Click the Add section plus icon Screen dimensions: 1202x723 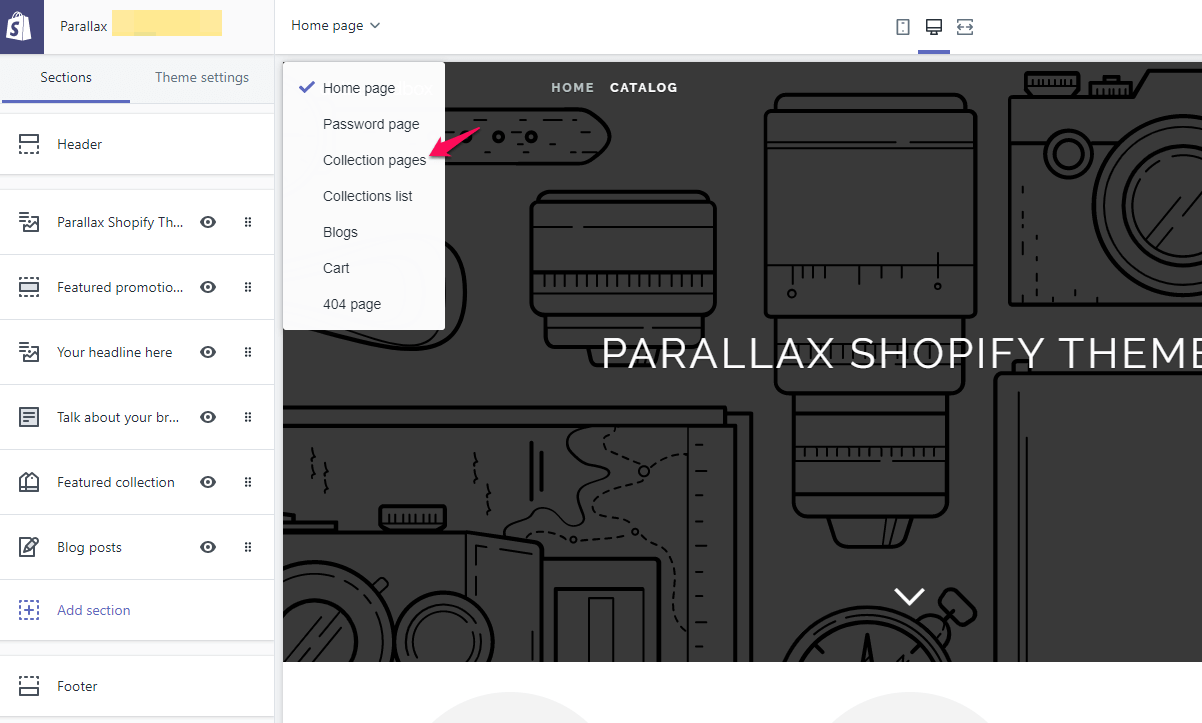(x=29, y=610)
